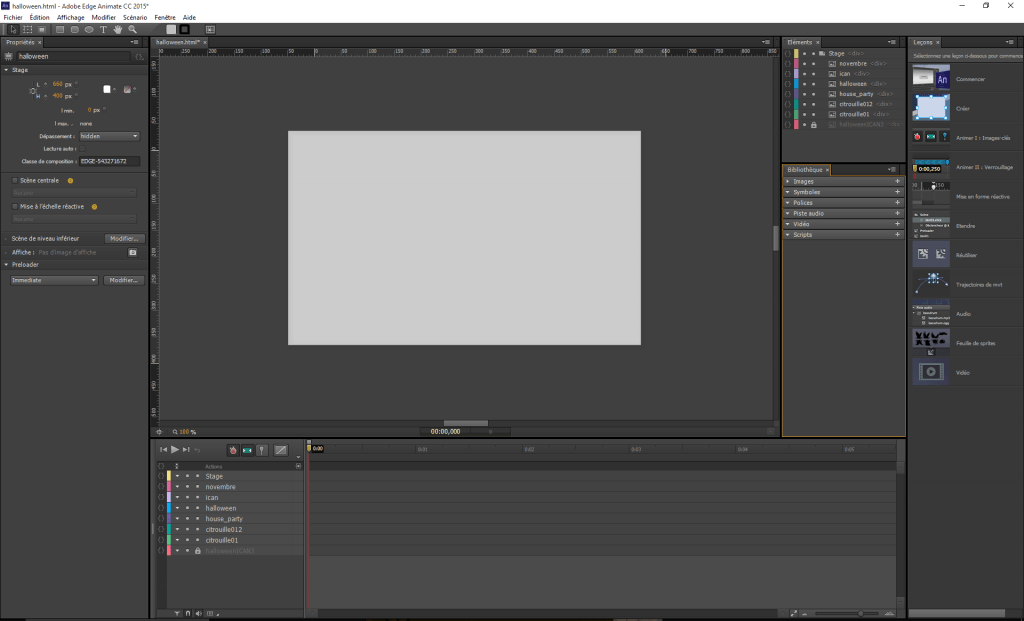Click the filter animated elements icon
1024x621 pixels.
[x=177, y=614]
